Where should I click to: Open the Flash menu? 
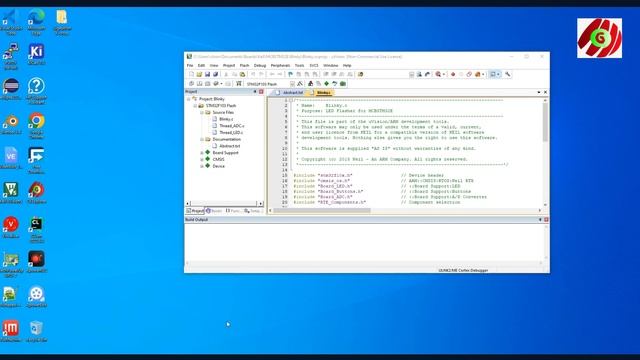pos(244,65)
